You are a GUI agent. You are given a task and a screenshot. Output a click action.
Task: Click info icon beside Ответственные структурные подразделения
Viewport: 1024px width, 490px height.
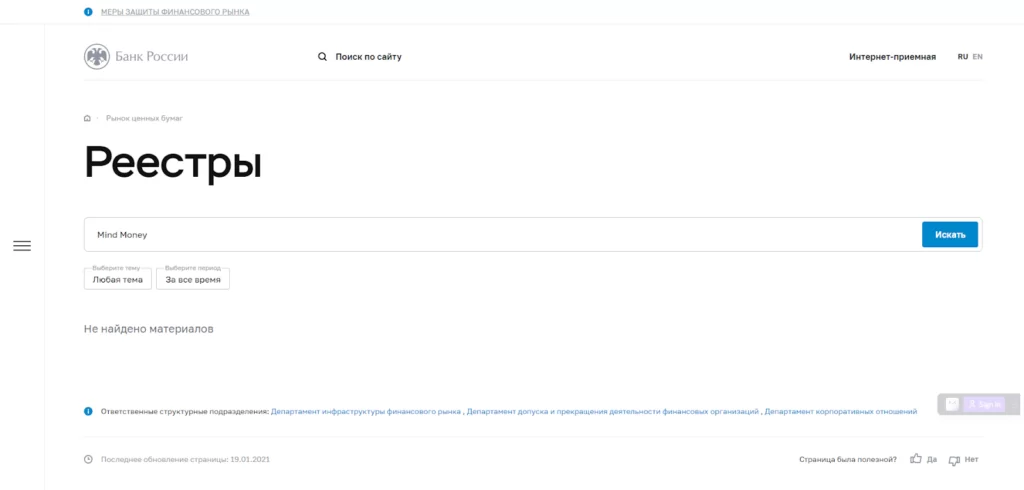point(88,412)
